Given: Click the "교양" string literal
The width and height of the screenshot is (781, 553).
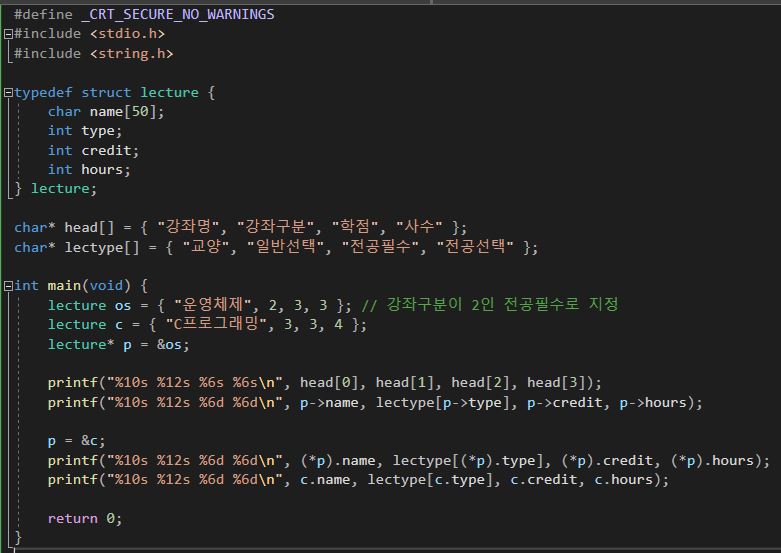Looking at the screenshot, I should [x=205, y=247].
